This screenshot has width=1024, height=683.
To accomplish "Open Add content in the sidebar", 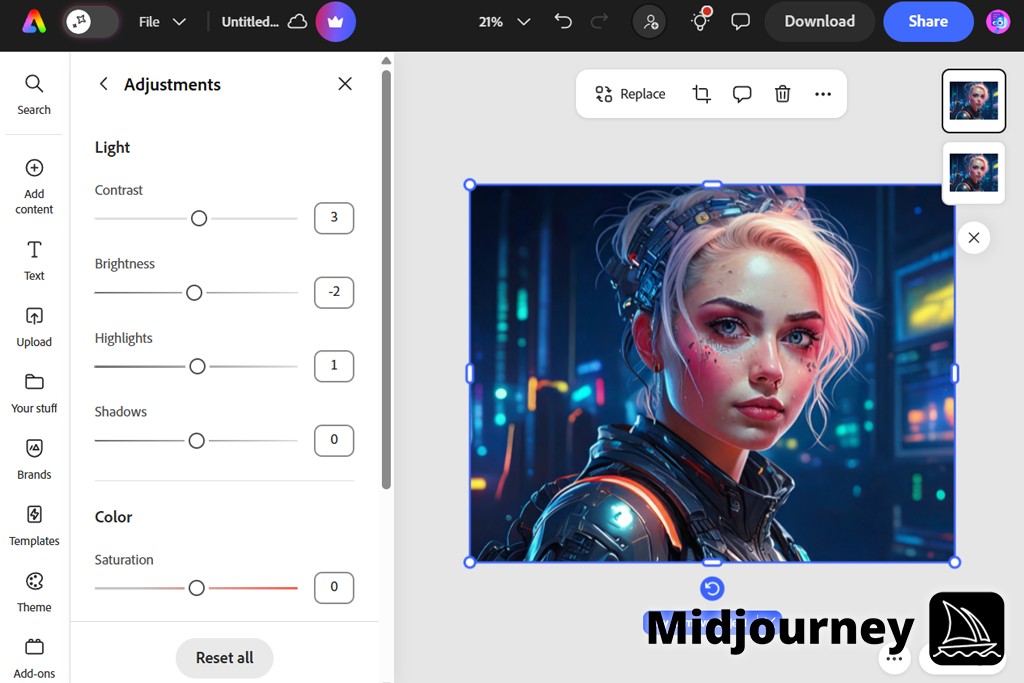I will tap(34, 187).
